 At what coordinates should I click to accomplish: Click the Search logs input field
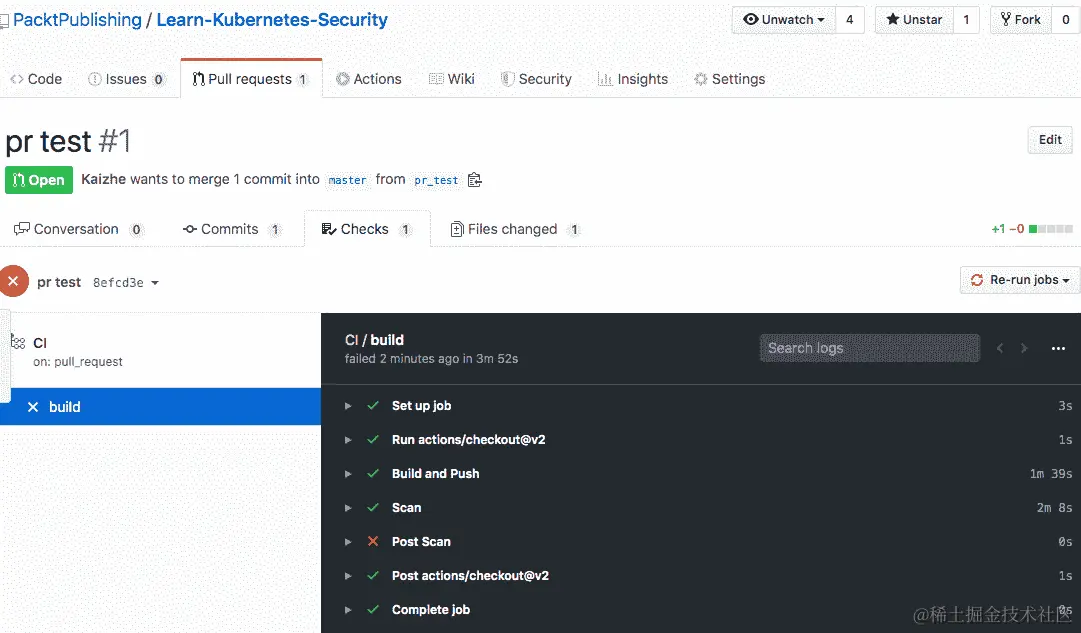[869, 348]
